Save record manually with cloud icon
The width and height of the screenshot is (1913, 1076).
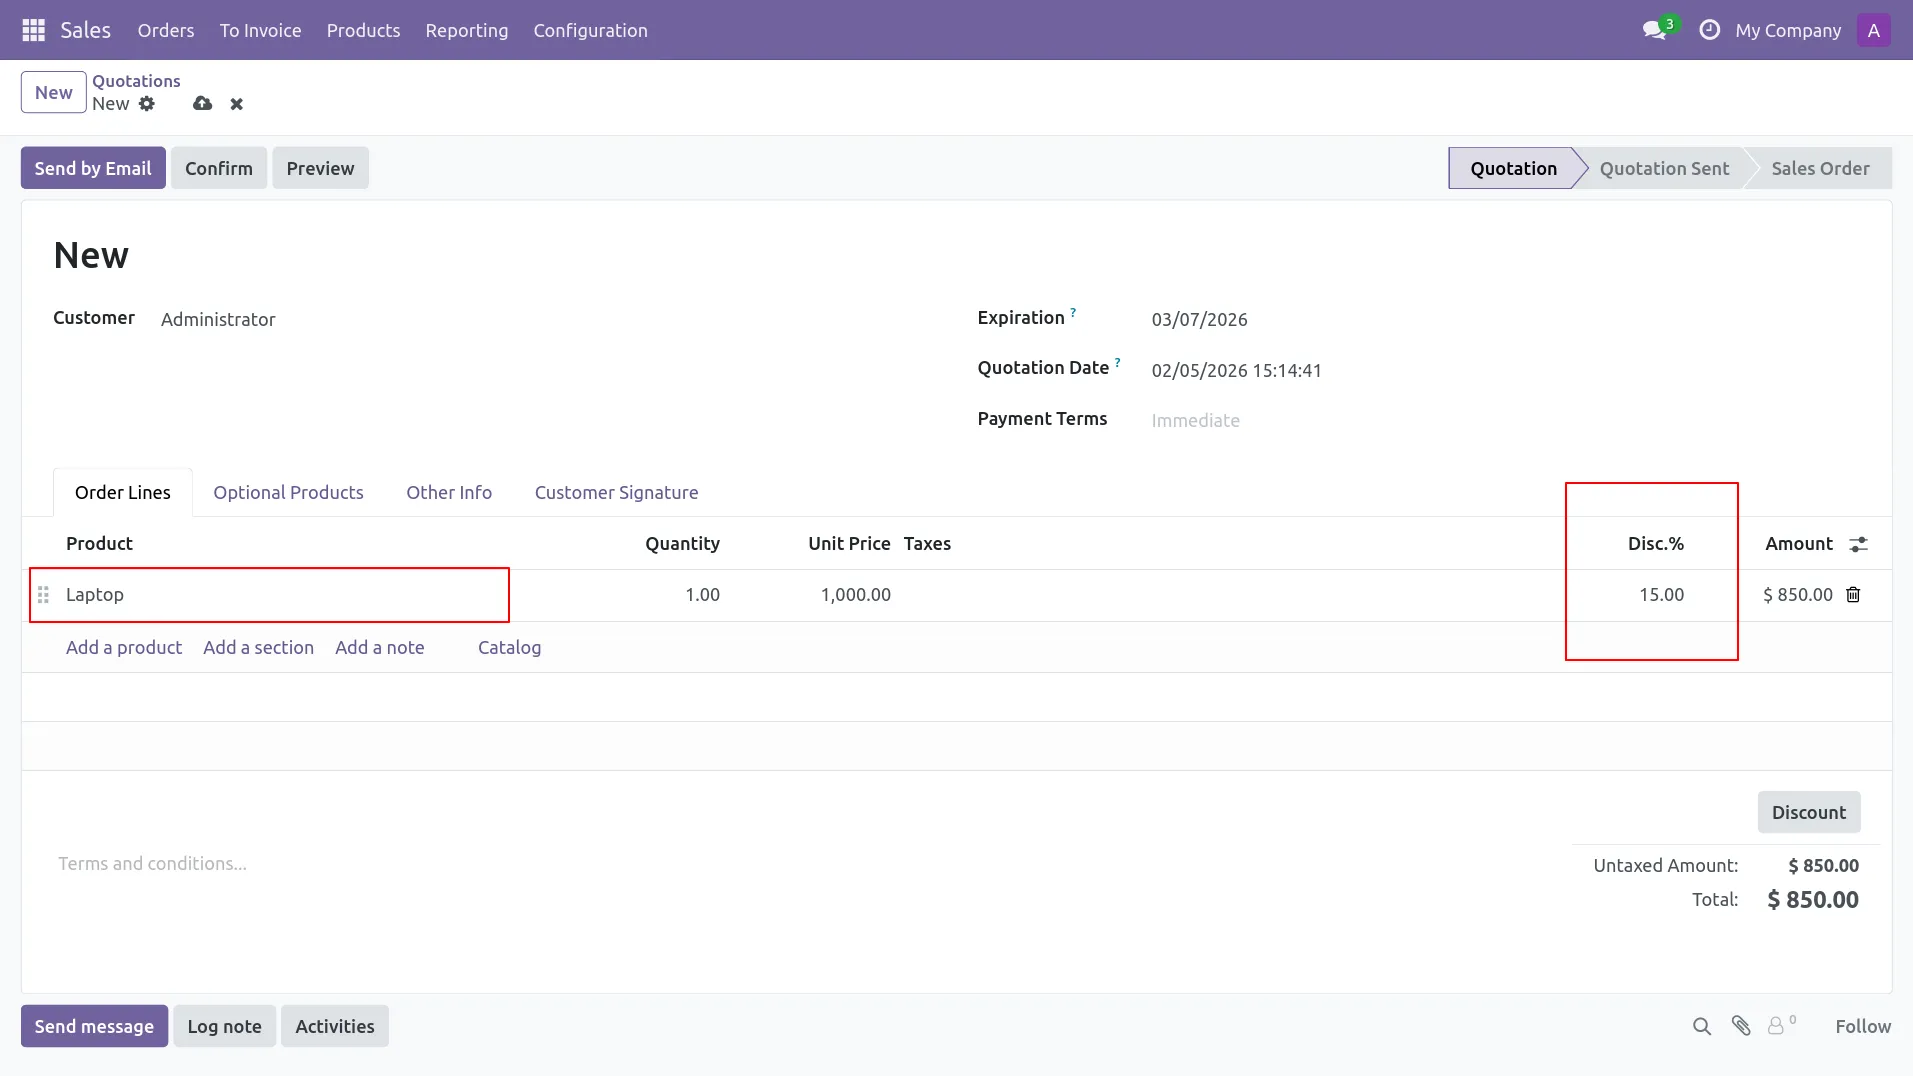tap(203, 104)
